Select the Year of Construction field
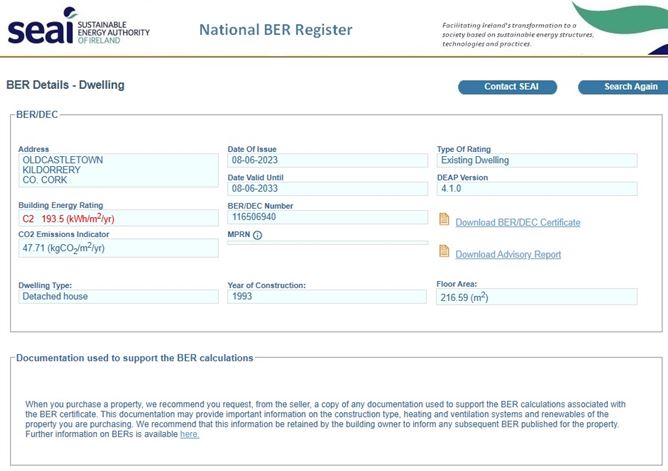The height and width of the screenshot is (471, 668). pos(327,297)
